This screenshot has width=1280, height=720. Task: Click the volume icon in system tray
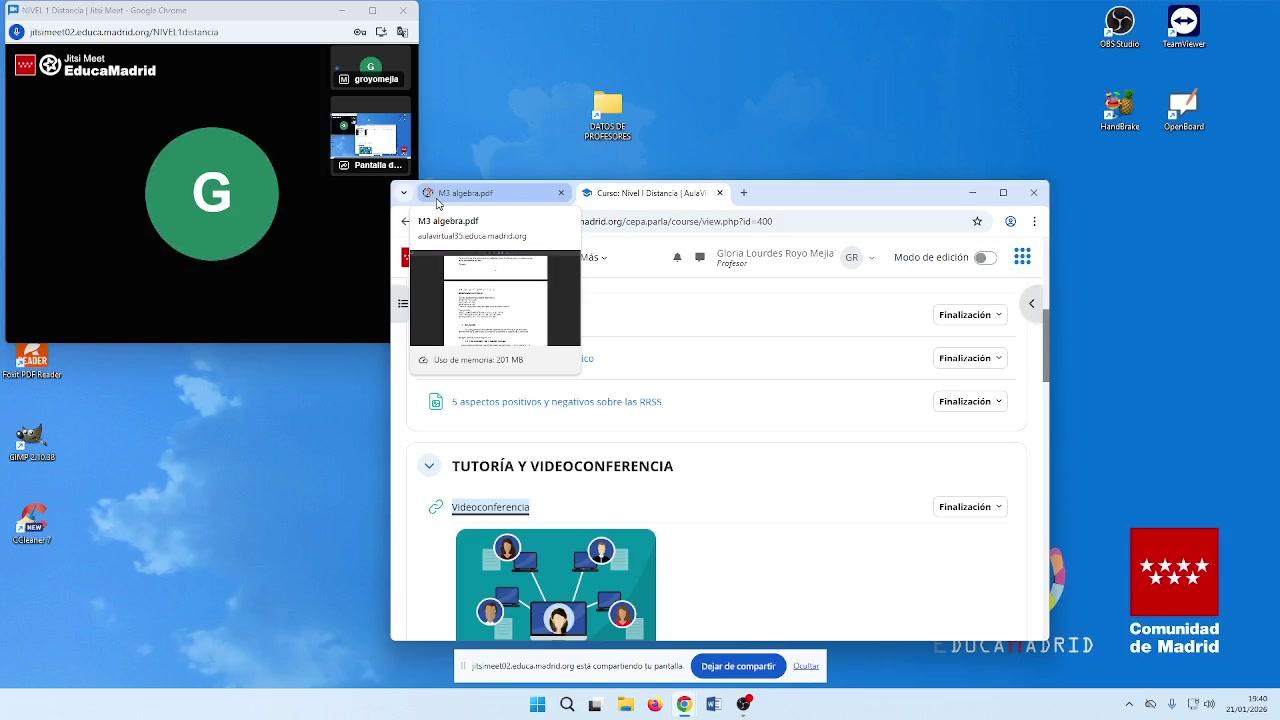[x=1209, y=704]
